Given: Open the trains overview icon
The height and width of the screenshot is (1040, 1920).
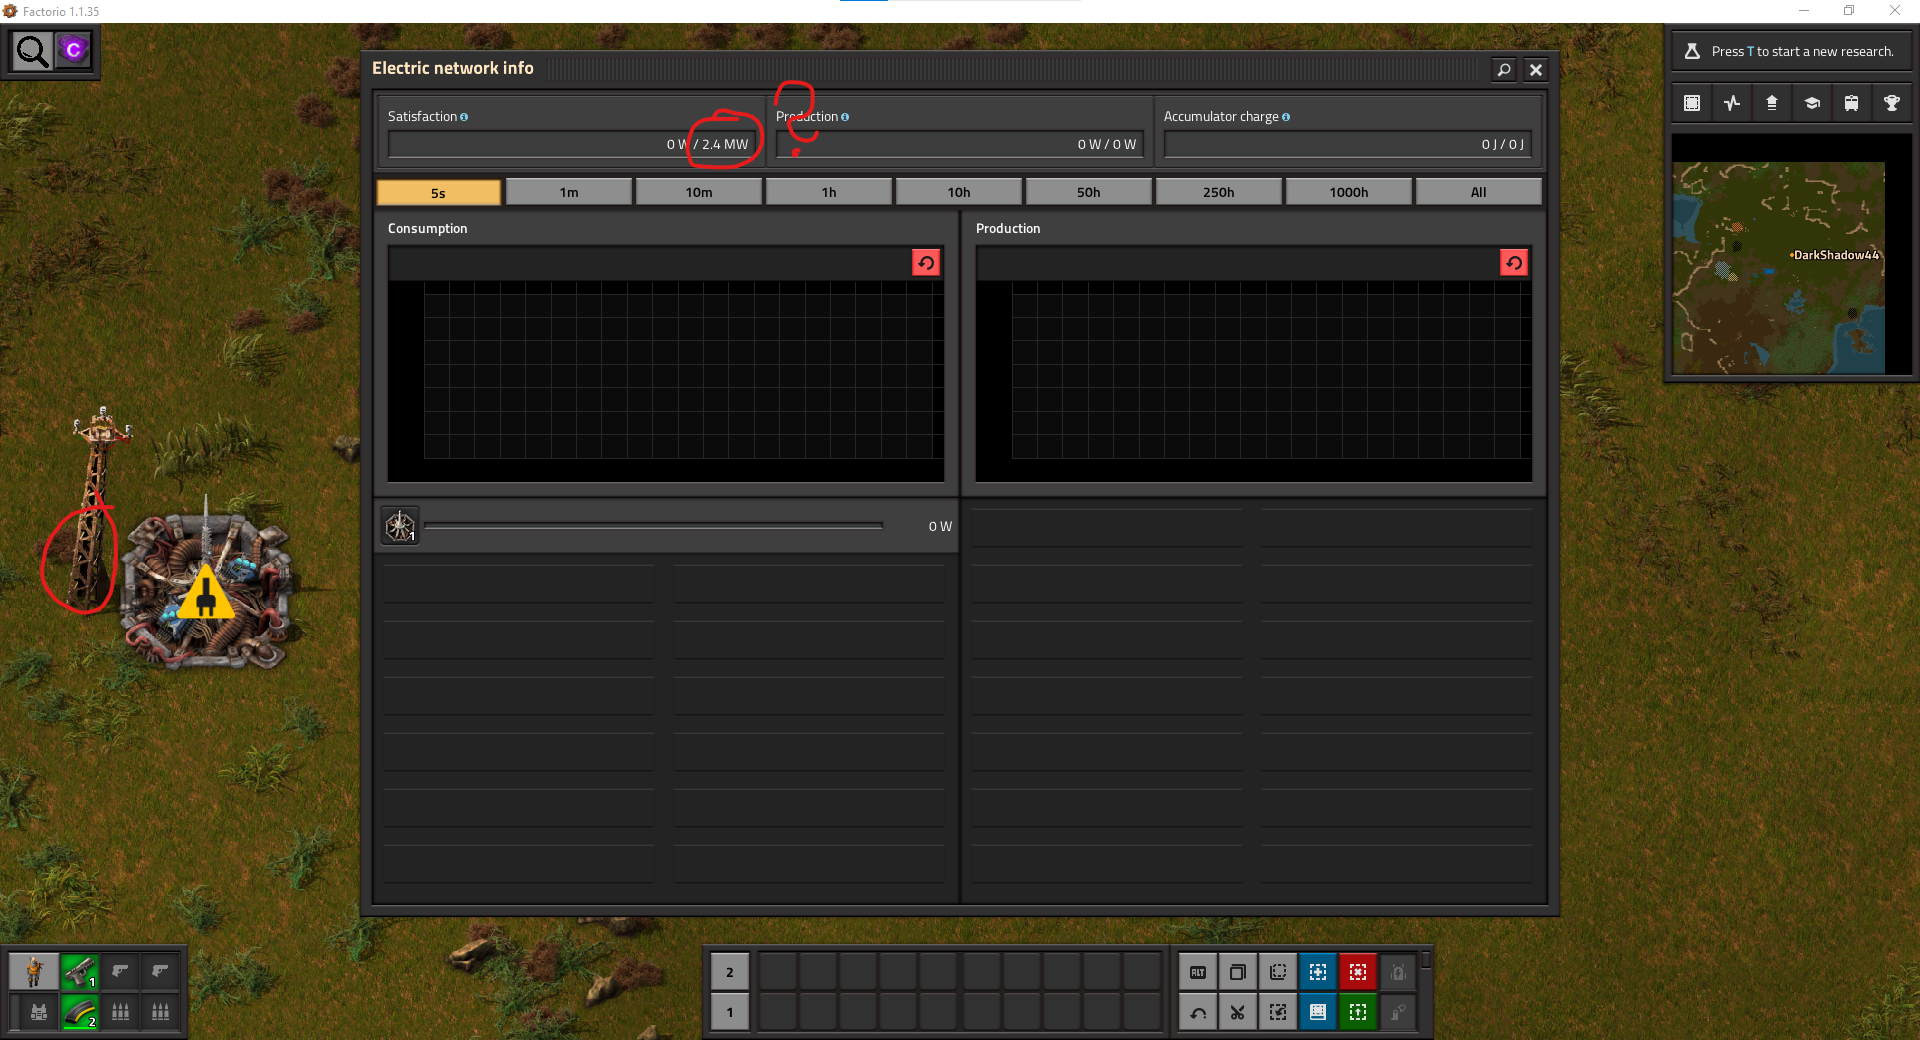Looking at the screenshot, I should (1852, 103).
